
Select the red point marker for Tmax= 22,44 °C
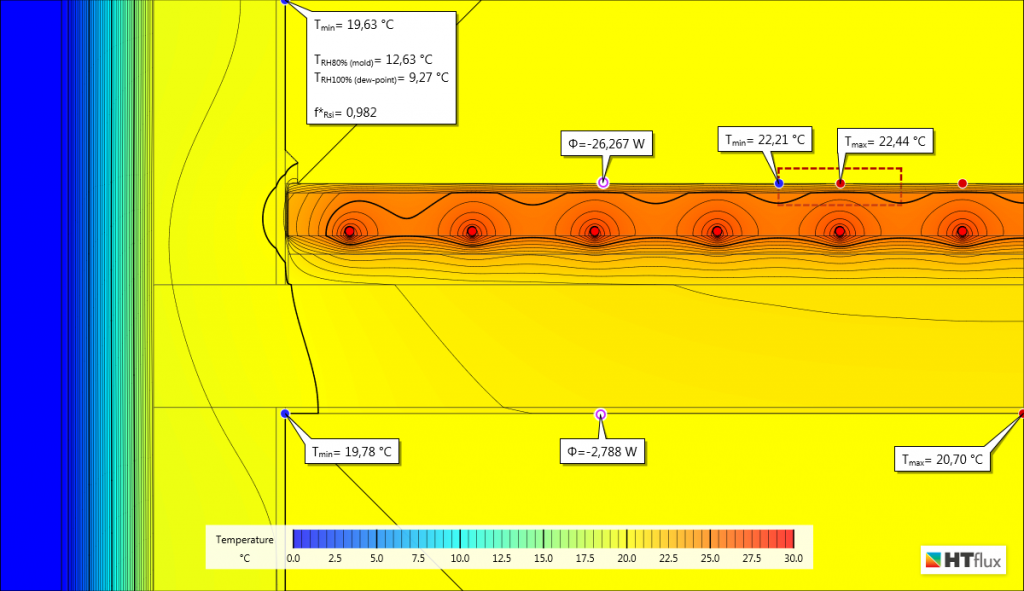coord(840,182)
